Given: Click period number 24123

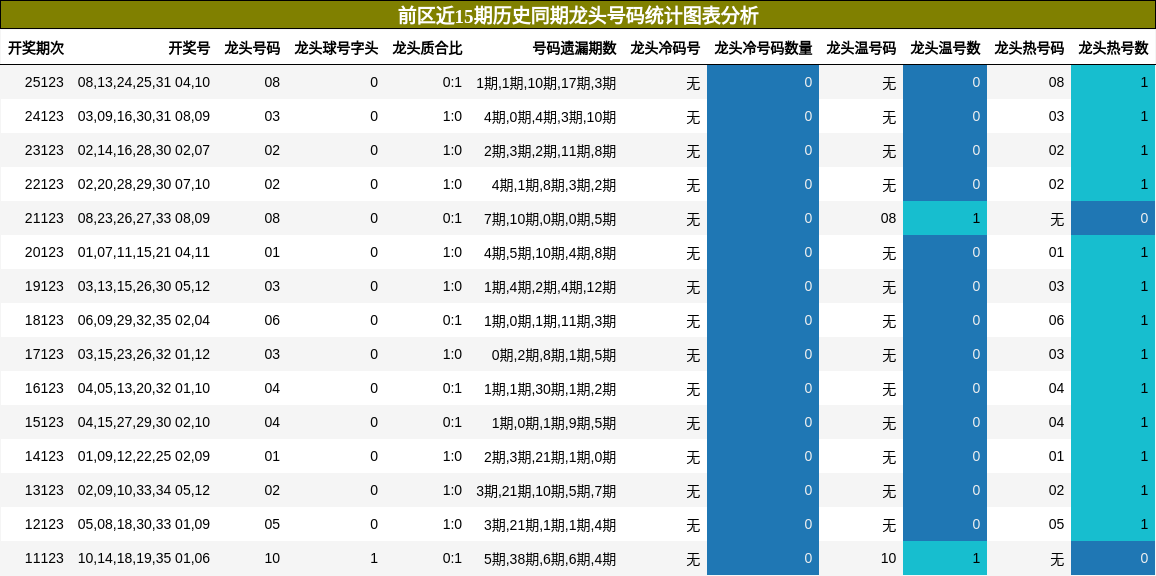Looking at the screenshot, I should click(44, 117).
